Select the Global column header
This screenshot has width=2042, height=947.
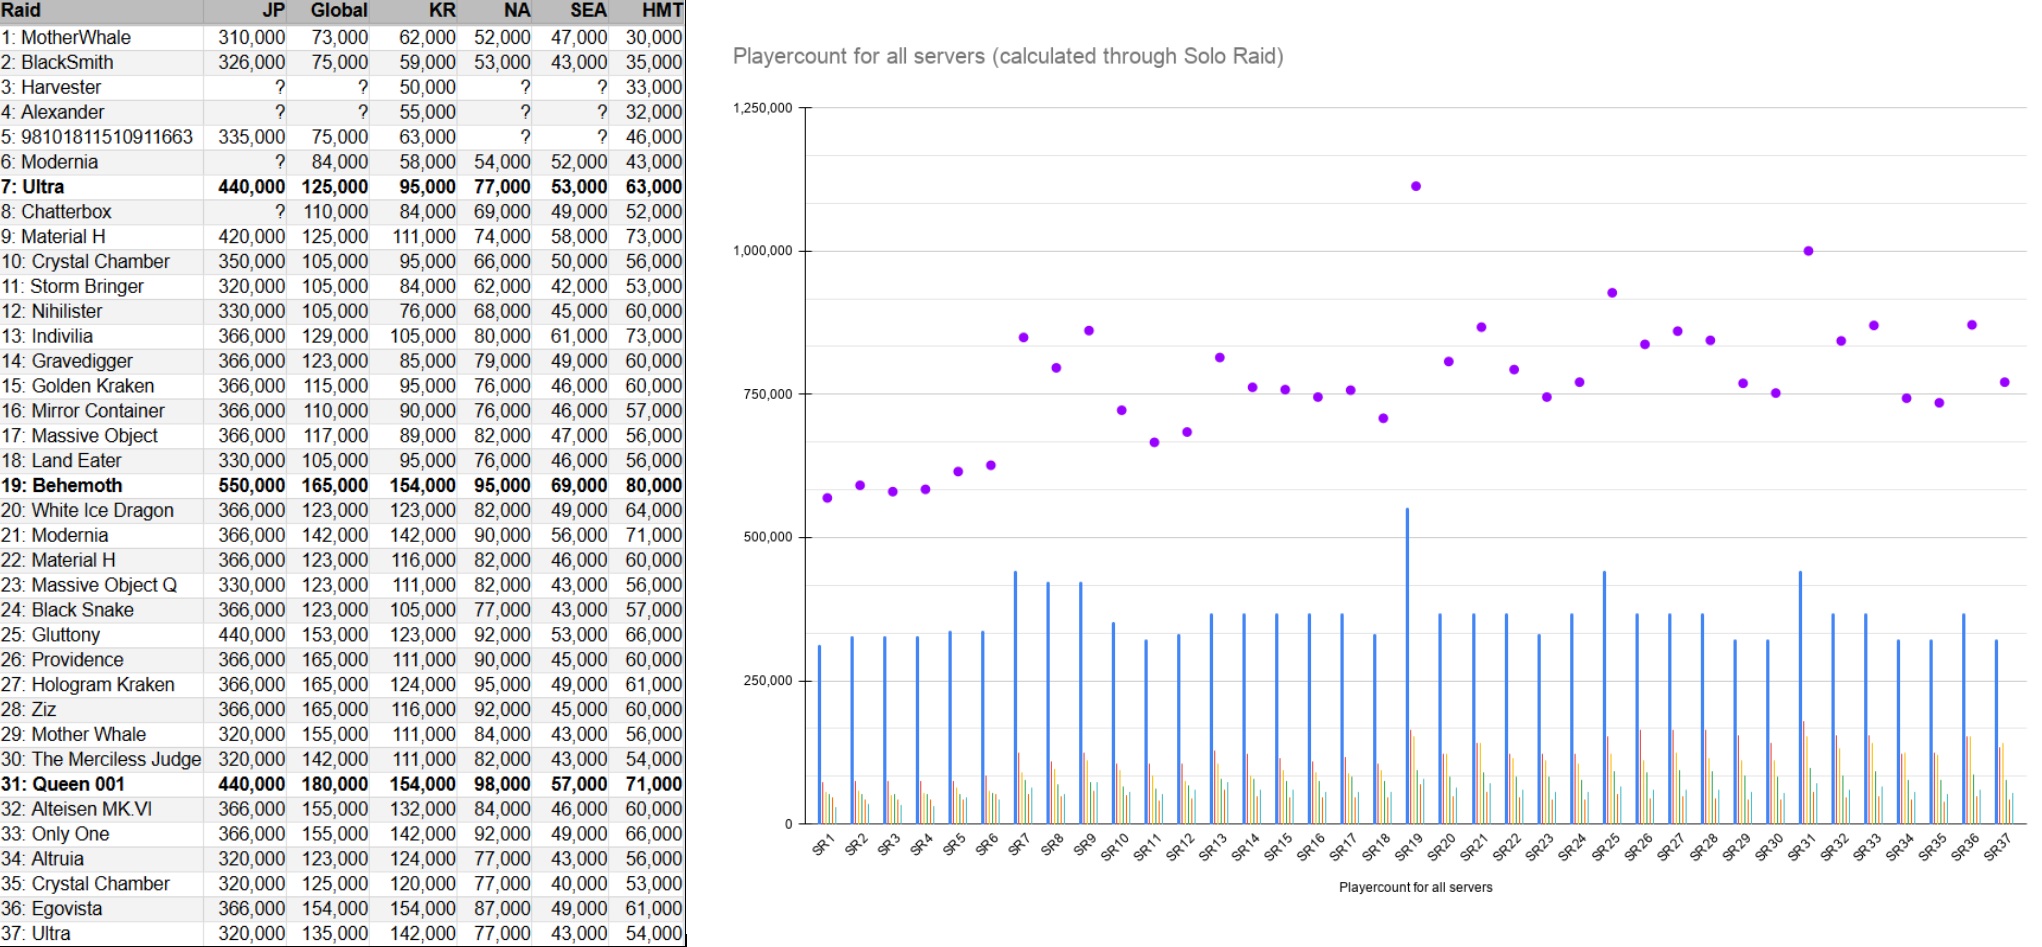point(339,11)
